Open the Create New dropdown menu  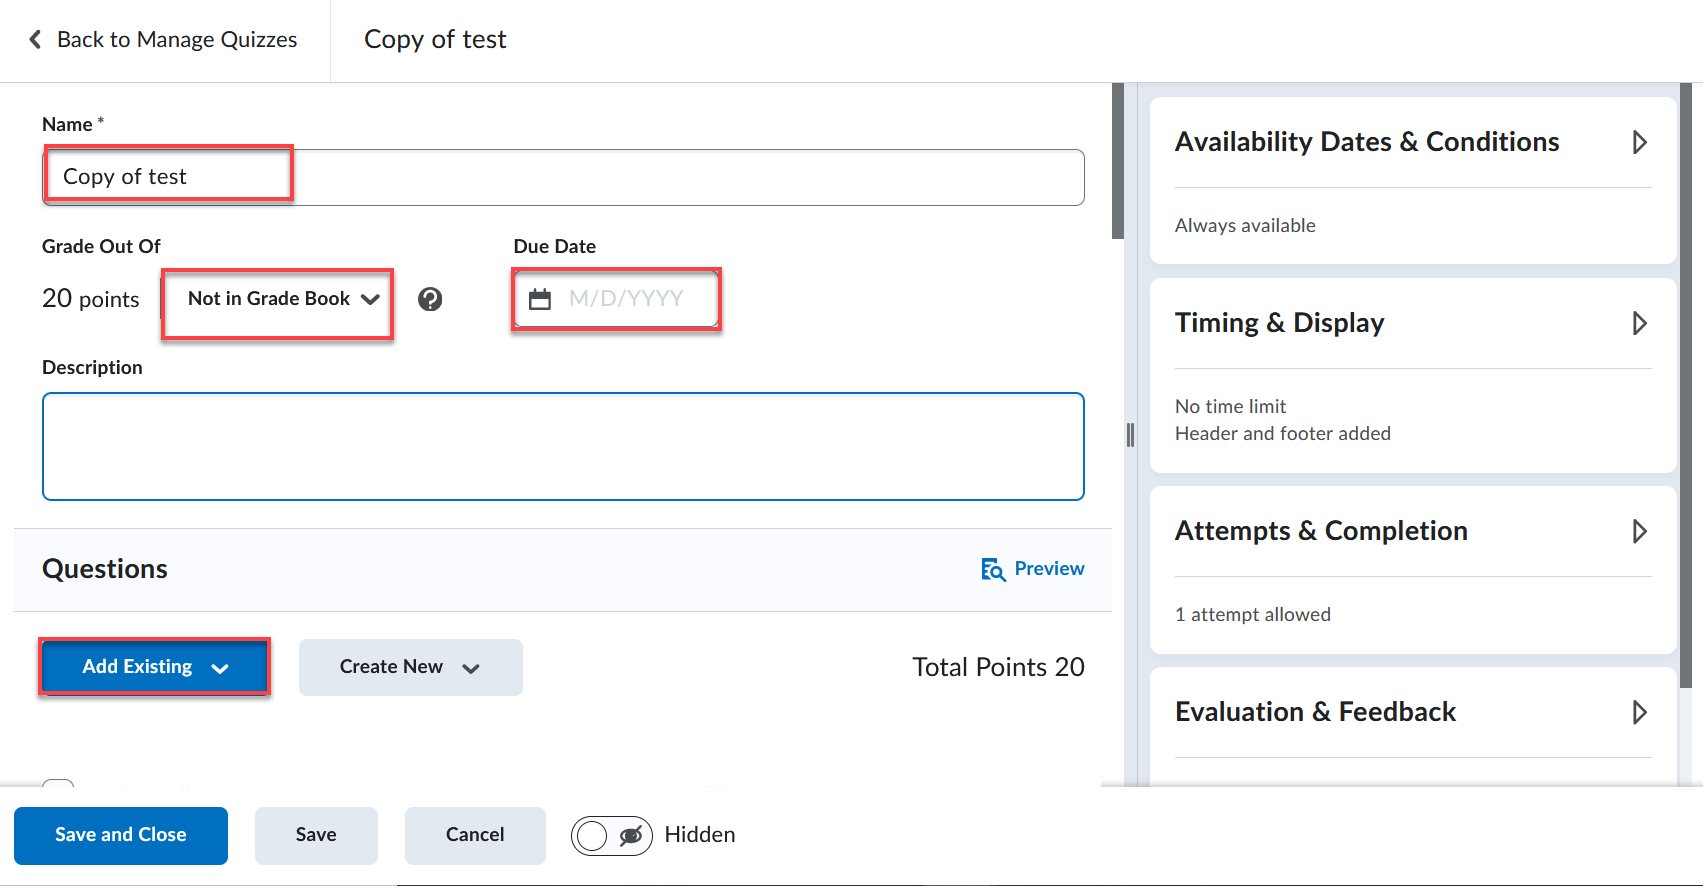click(410, 667)
